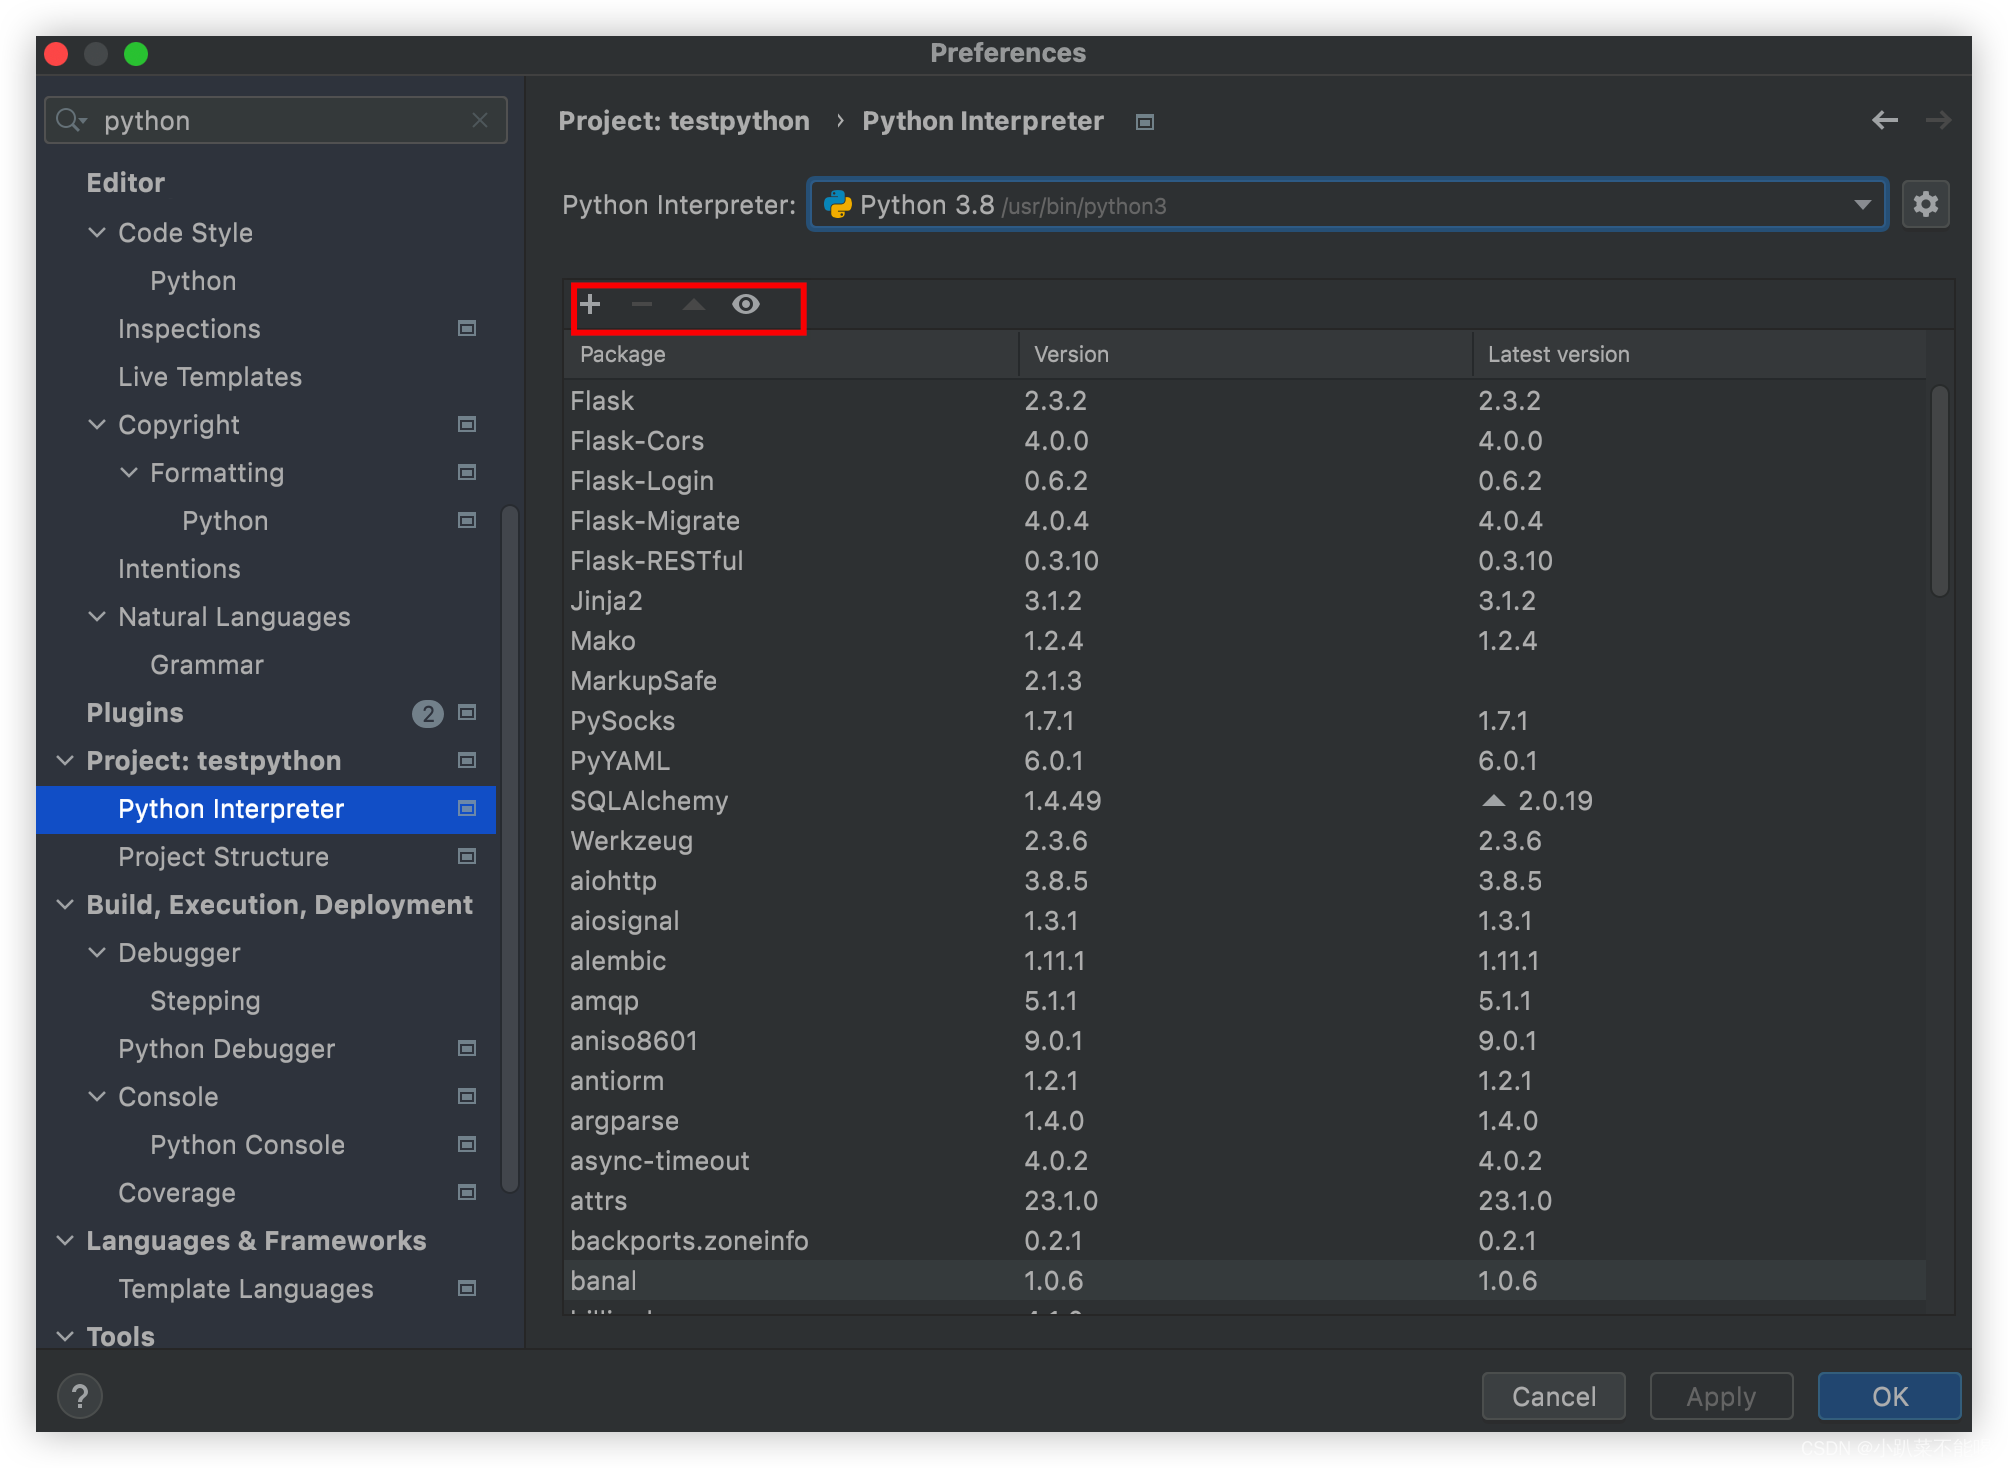Collapse the Build, Execution, Deployment section
The image size is (2008, 1468).
point(65,904)
